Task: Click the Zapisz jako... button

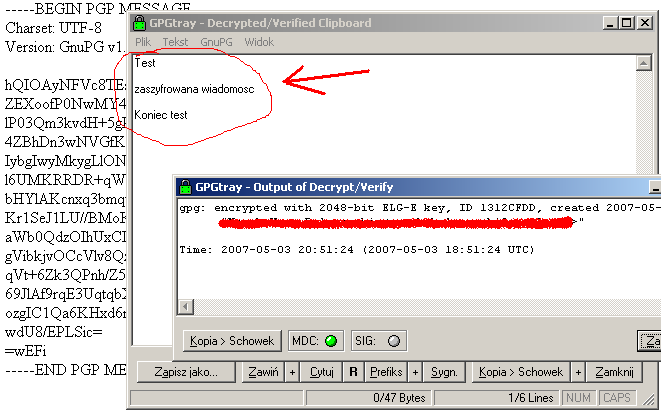Action: (186, 372)
